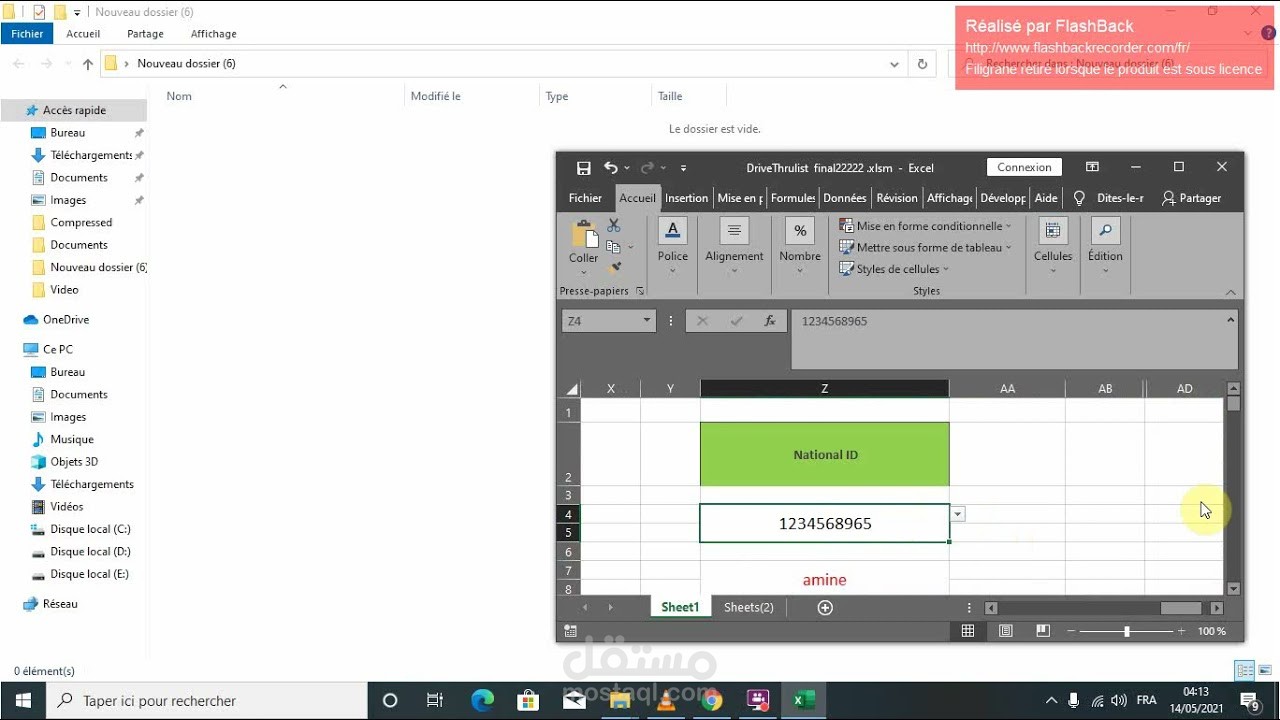Screen dimensions: 1280x720
Task: Switch to Page Break Preview icon
Action: click(1043, 631)
